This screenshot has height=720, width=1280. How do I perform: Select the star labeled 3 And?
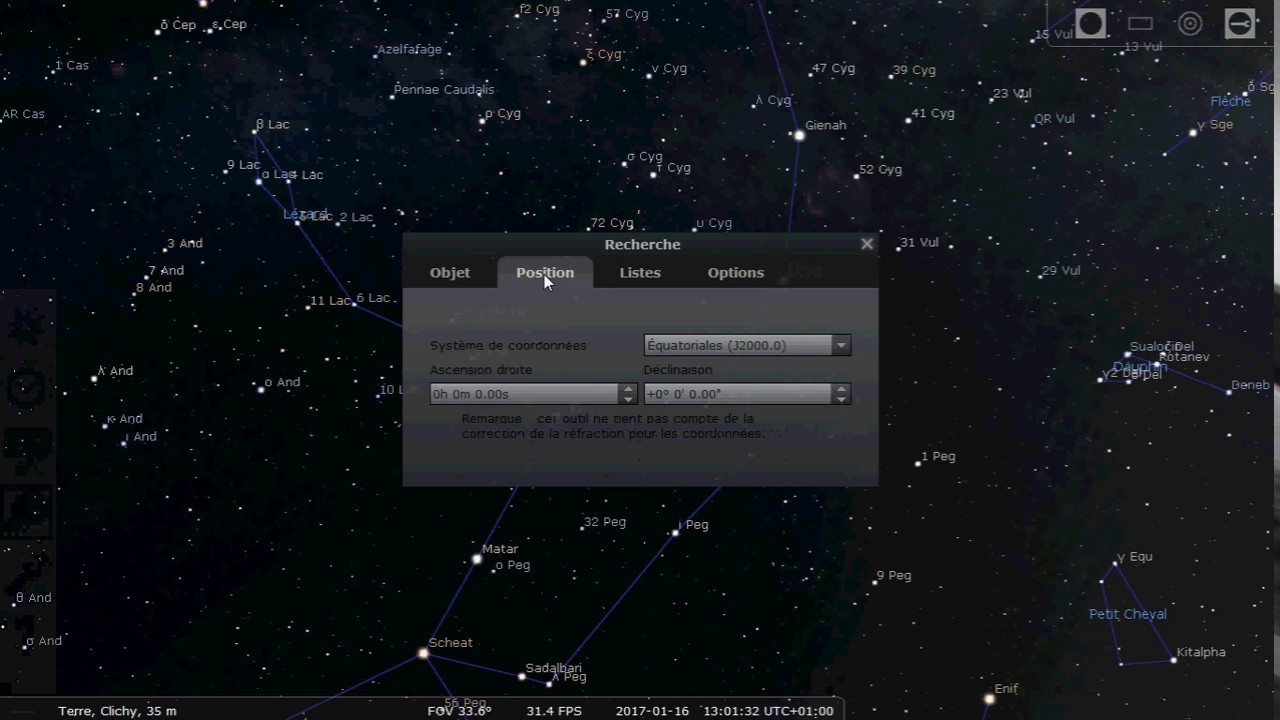[165, 249]
